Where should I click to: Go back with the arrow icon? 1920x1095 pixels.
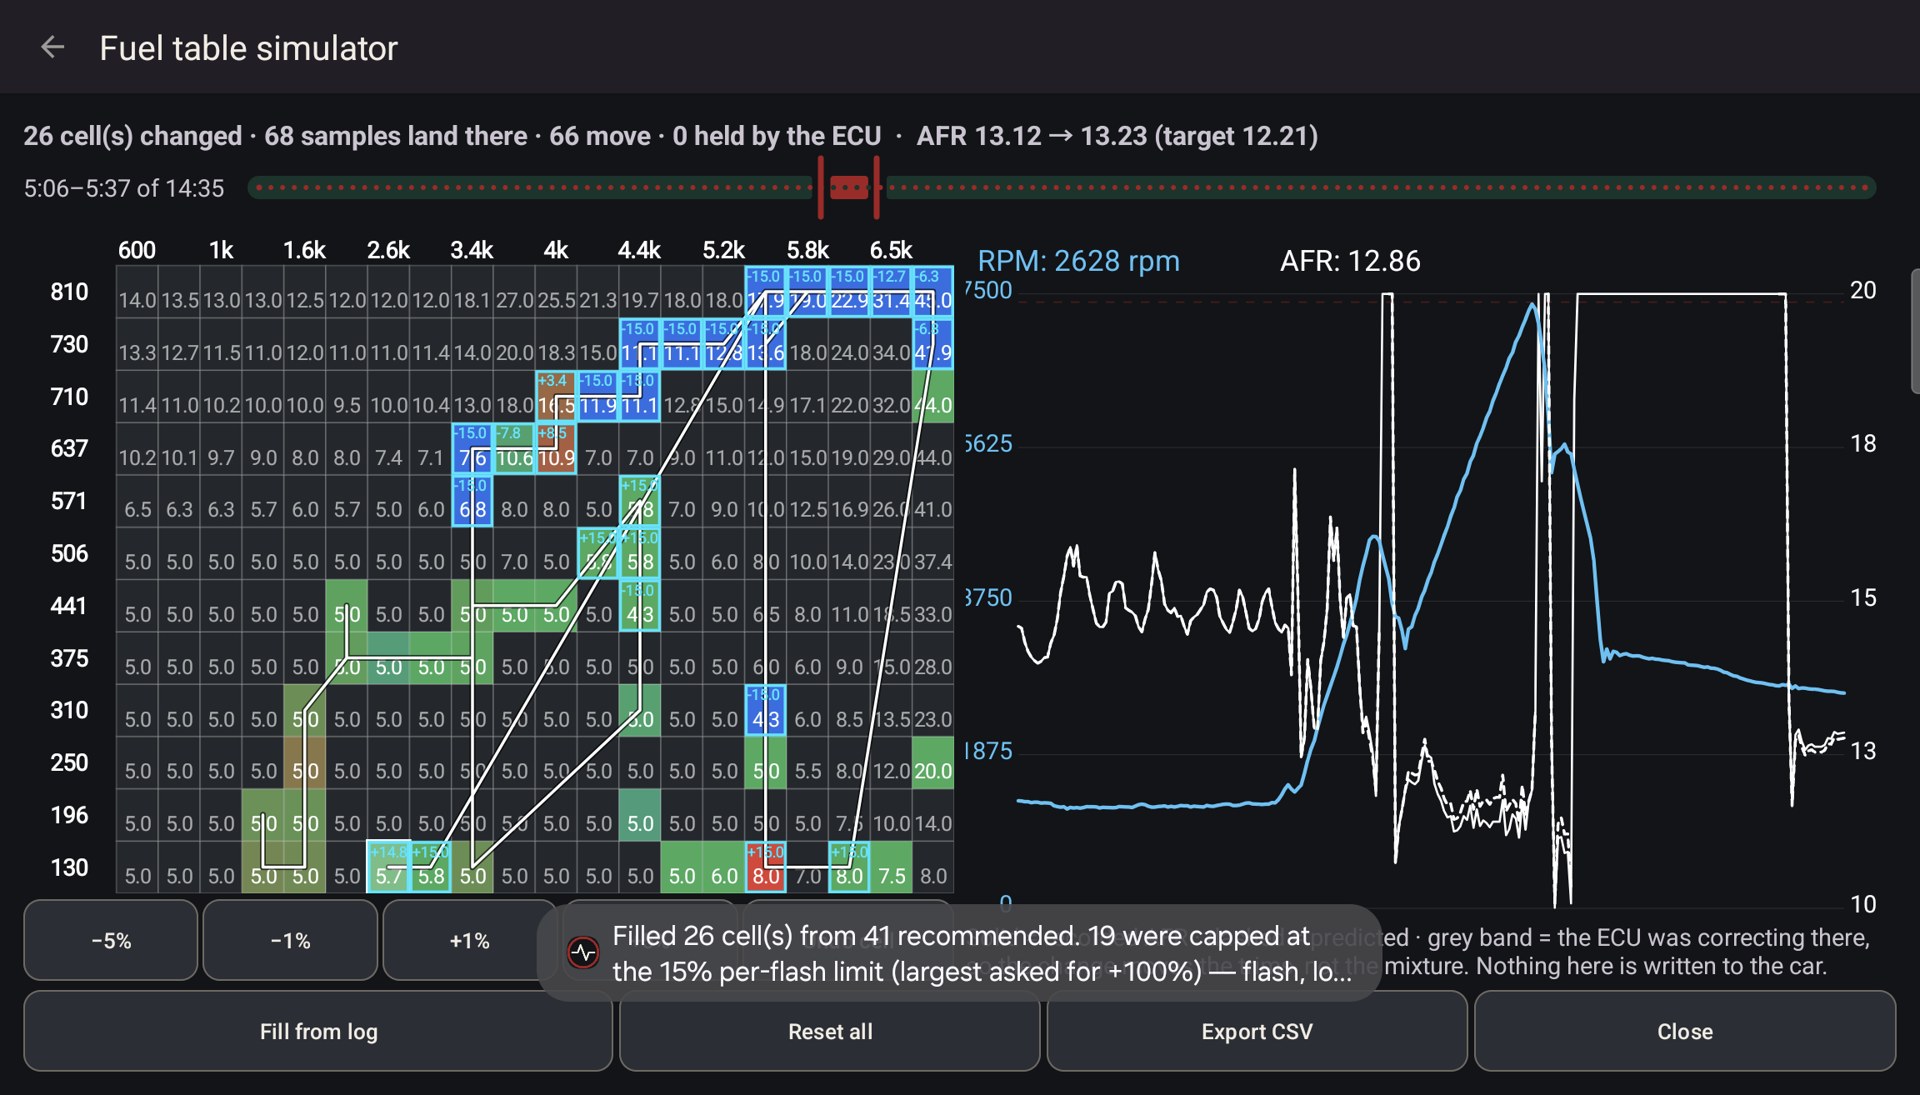[x=52, y=47]
